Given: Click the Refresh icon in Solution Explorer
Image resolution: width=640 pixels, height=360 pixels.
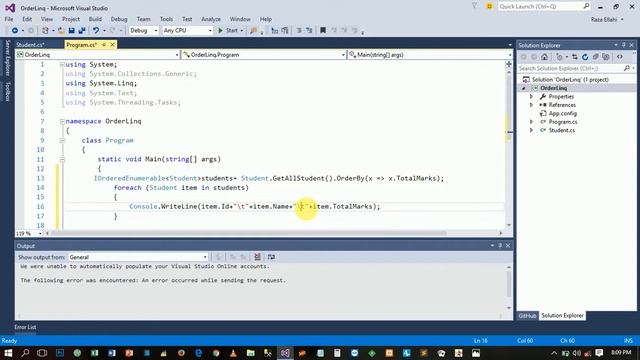Looking at the screenshot, I should click(x=585, y=57).
